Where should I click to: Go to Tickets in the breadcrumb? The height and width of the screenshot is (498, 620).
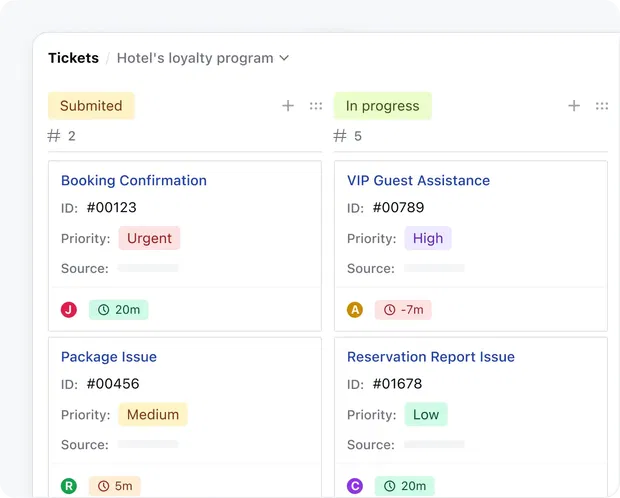[x=73, y=58]
